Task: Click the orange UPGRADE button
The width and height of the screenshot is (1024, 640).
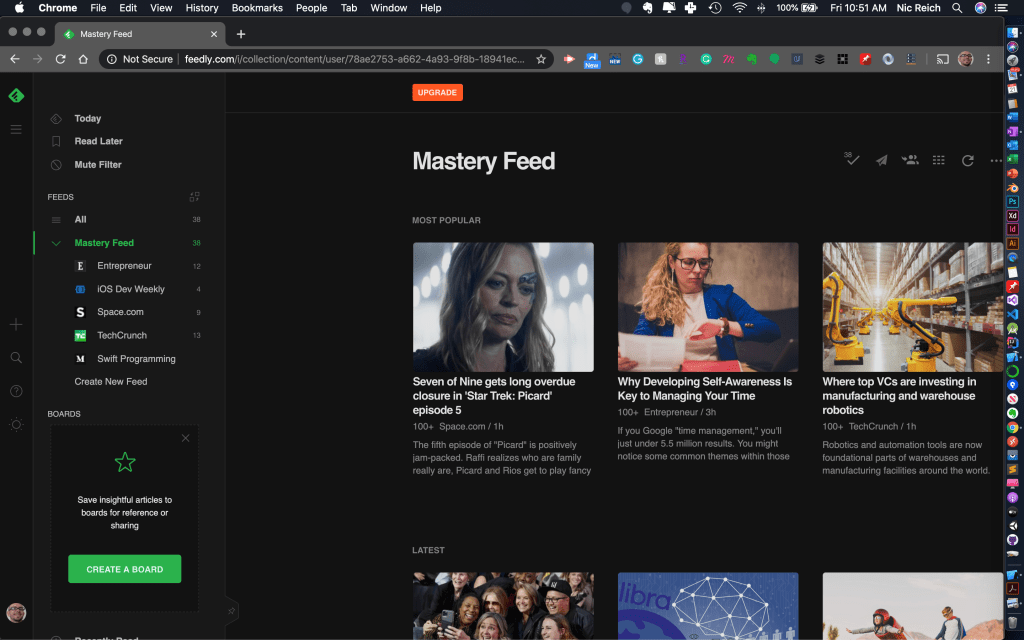Action: click(437, 93)
